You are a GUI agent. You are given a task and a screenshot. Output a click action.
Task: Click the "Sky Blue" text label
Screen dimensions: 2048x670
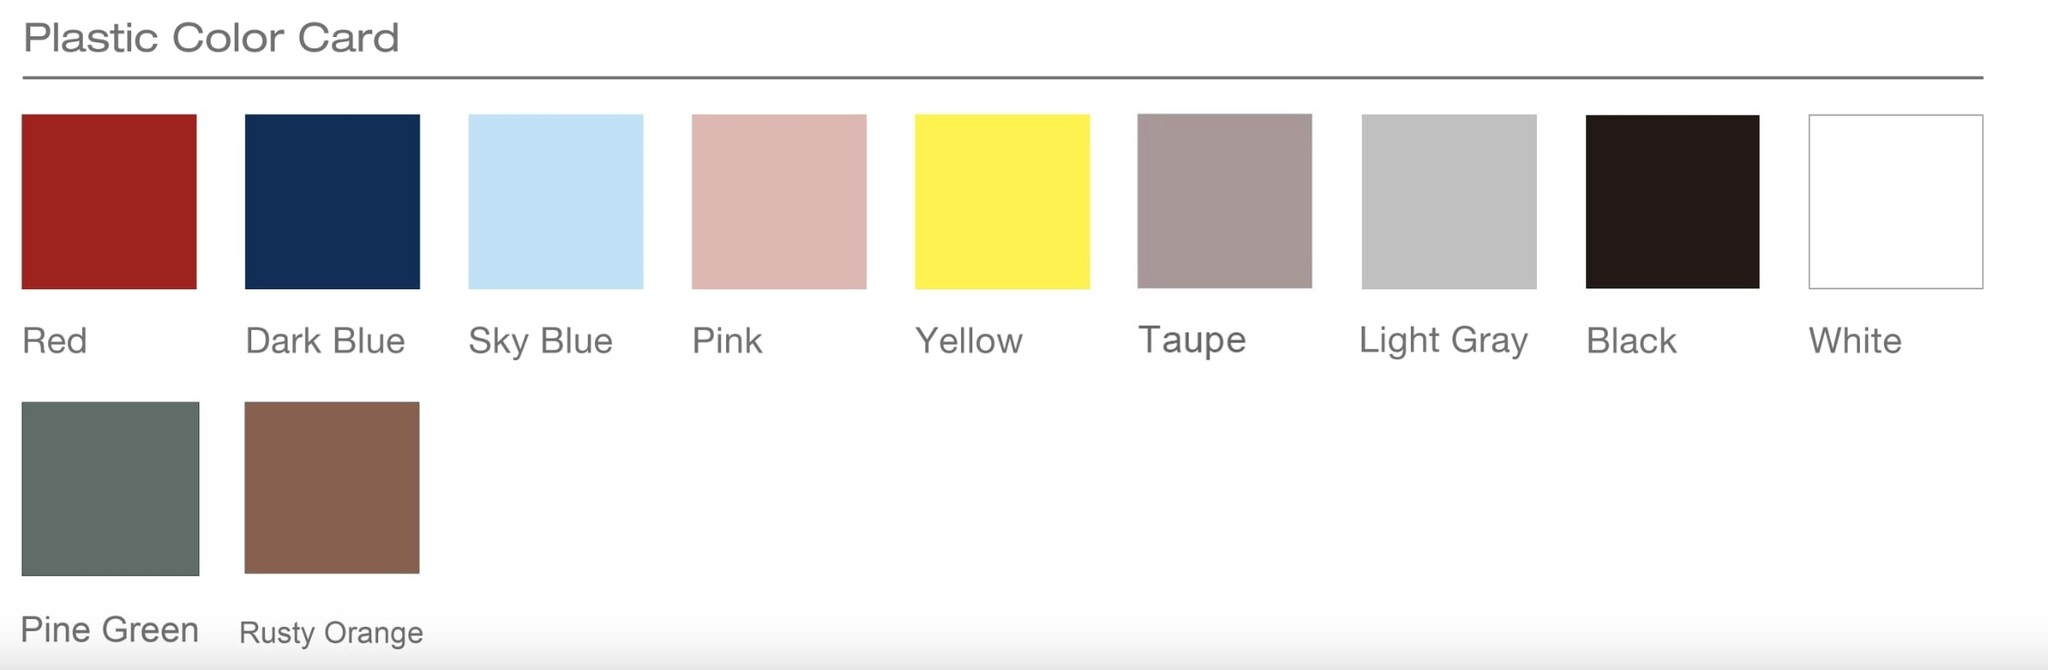click(540, 341)
